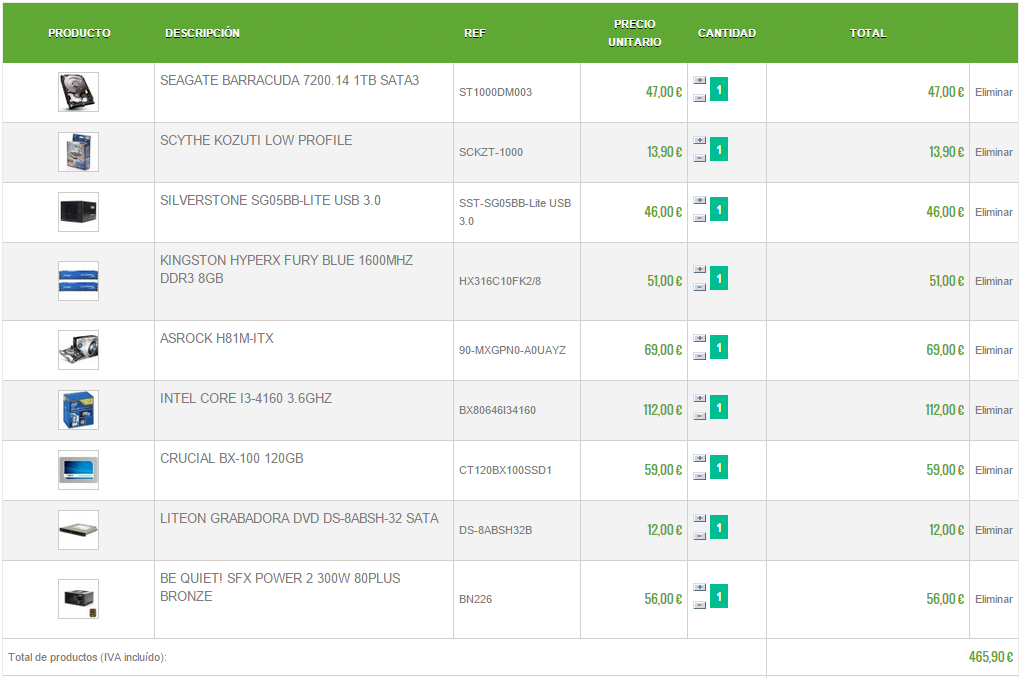
Task: Open INTEL CORE I3-4160 3.6GHZ description
Action: tap(246, 399)
